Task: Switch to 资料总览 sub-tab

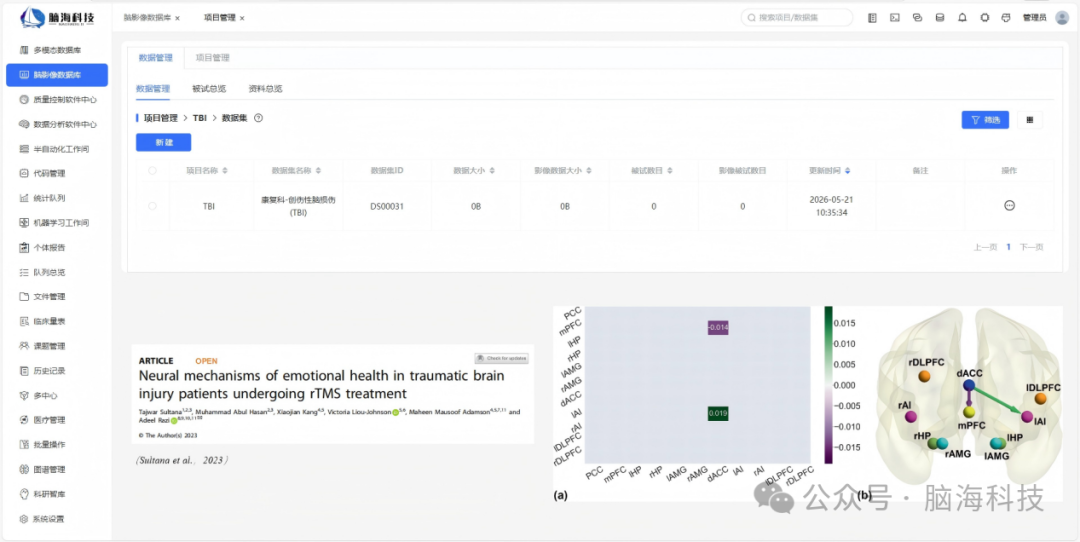Action: tap(265, 89)
